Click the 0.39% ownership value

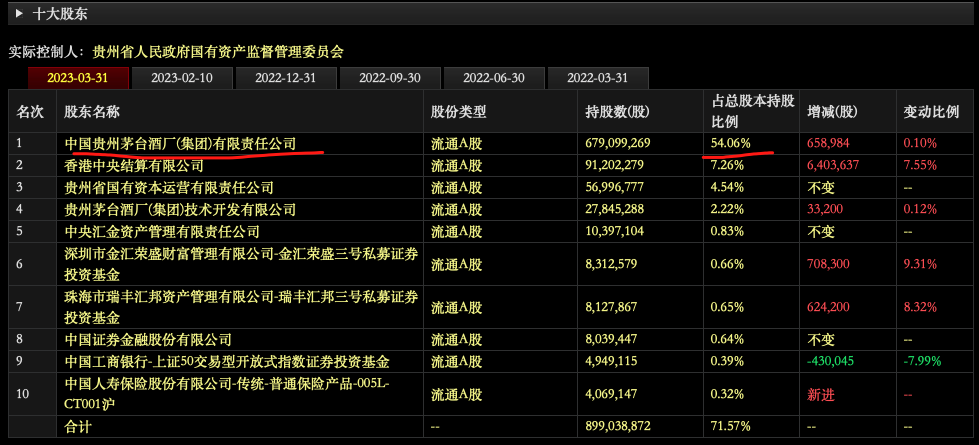coord(727,361)
